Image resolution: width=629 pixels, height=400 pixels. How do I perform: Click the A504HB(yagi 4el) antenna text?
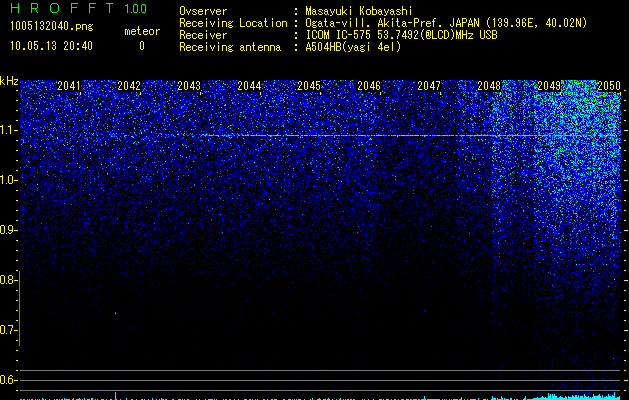pyautogui.click(x=353, y=47)
